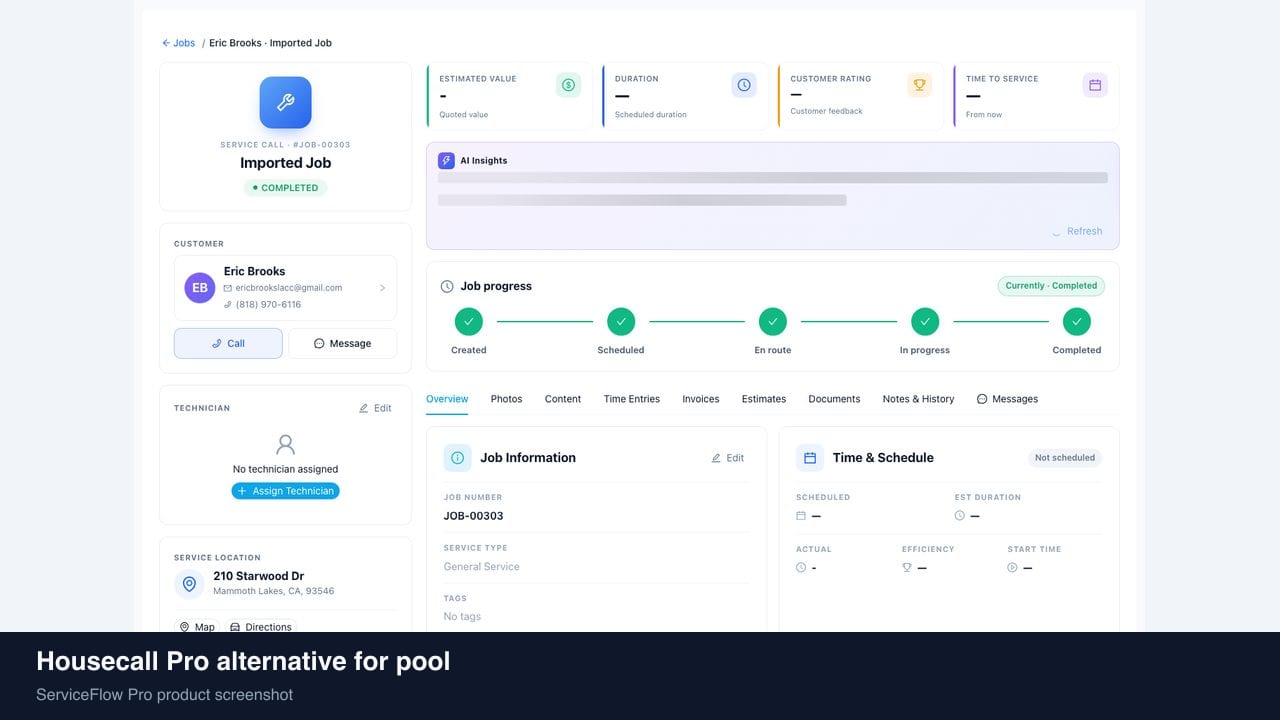
Task: Open the Content tab
Action: pyautogui.click(x=563, y=399)
